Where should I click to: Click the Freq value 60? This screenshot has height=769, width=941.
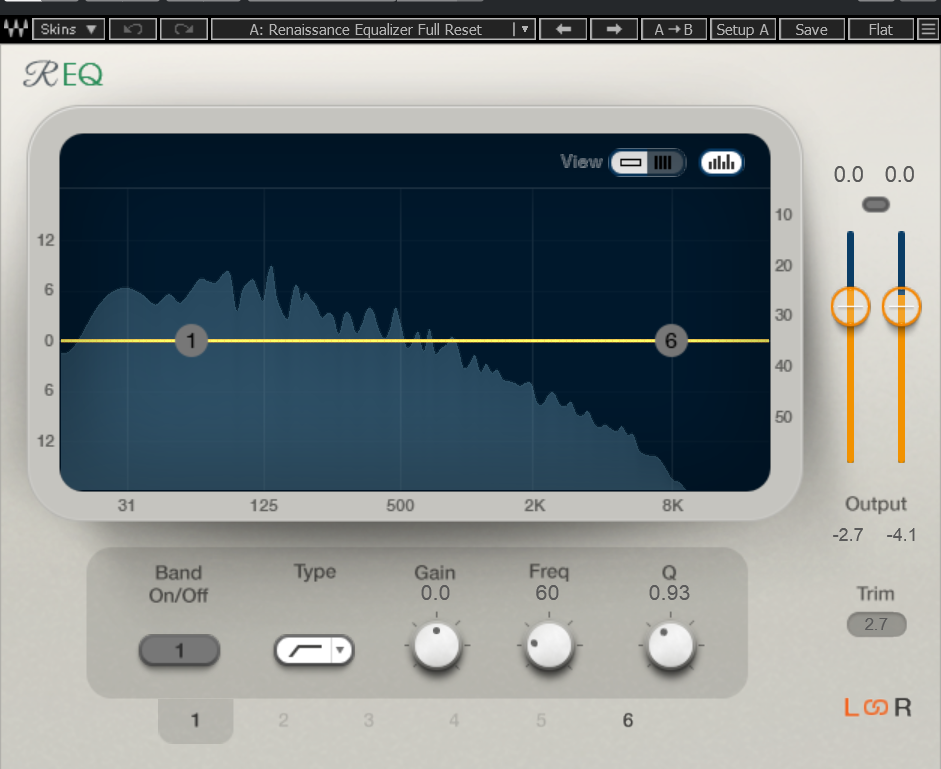coord(547,593)
